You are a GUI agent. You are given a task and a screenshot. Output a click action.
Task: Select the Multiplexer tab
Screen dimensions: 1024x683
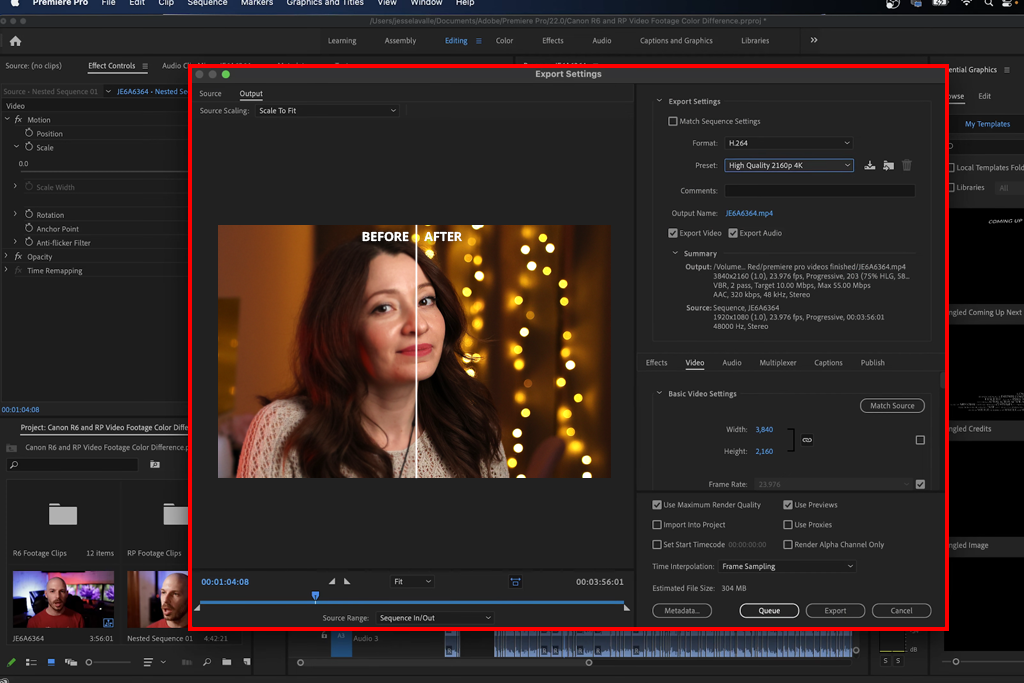pos(778,362)
